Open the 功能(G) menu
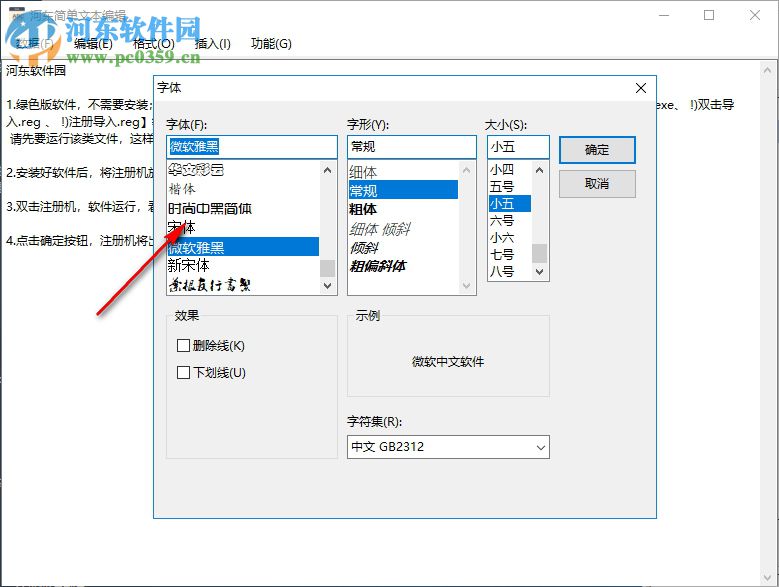The width and height of the screenshot is (779, 587). pyautogui.click(x=271, y=44)
